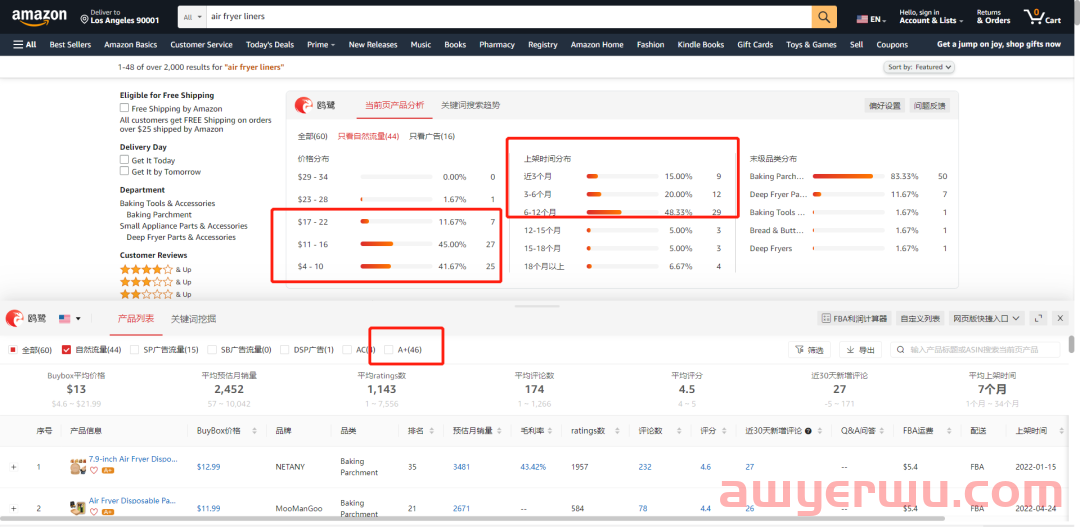Expand the bottom panel to fullscreen

pos(1039,318)
